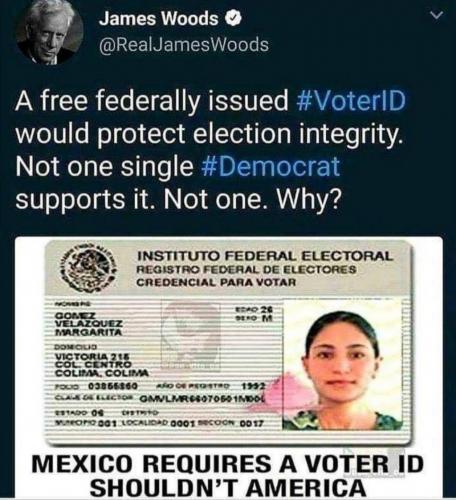Click the blue verified badge checkmark
456x500 pixels.
pos(234,19)
